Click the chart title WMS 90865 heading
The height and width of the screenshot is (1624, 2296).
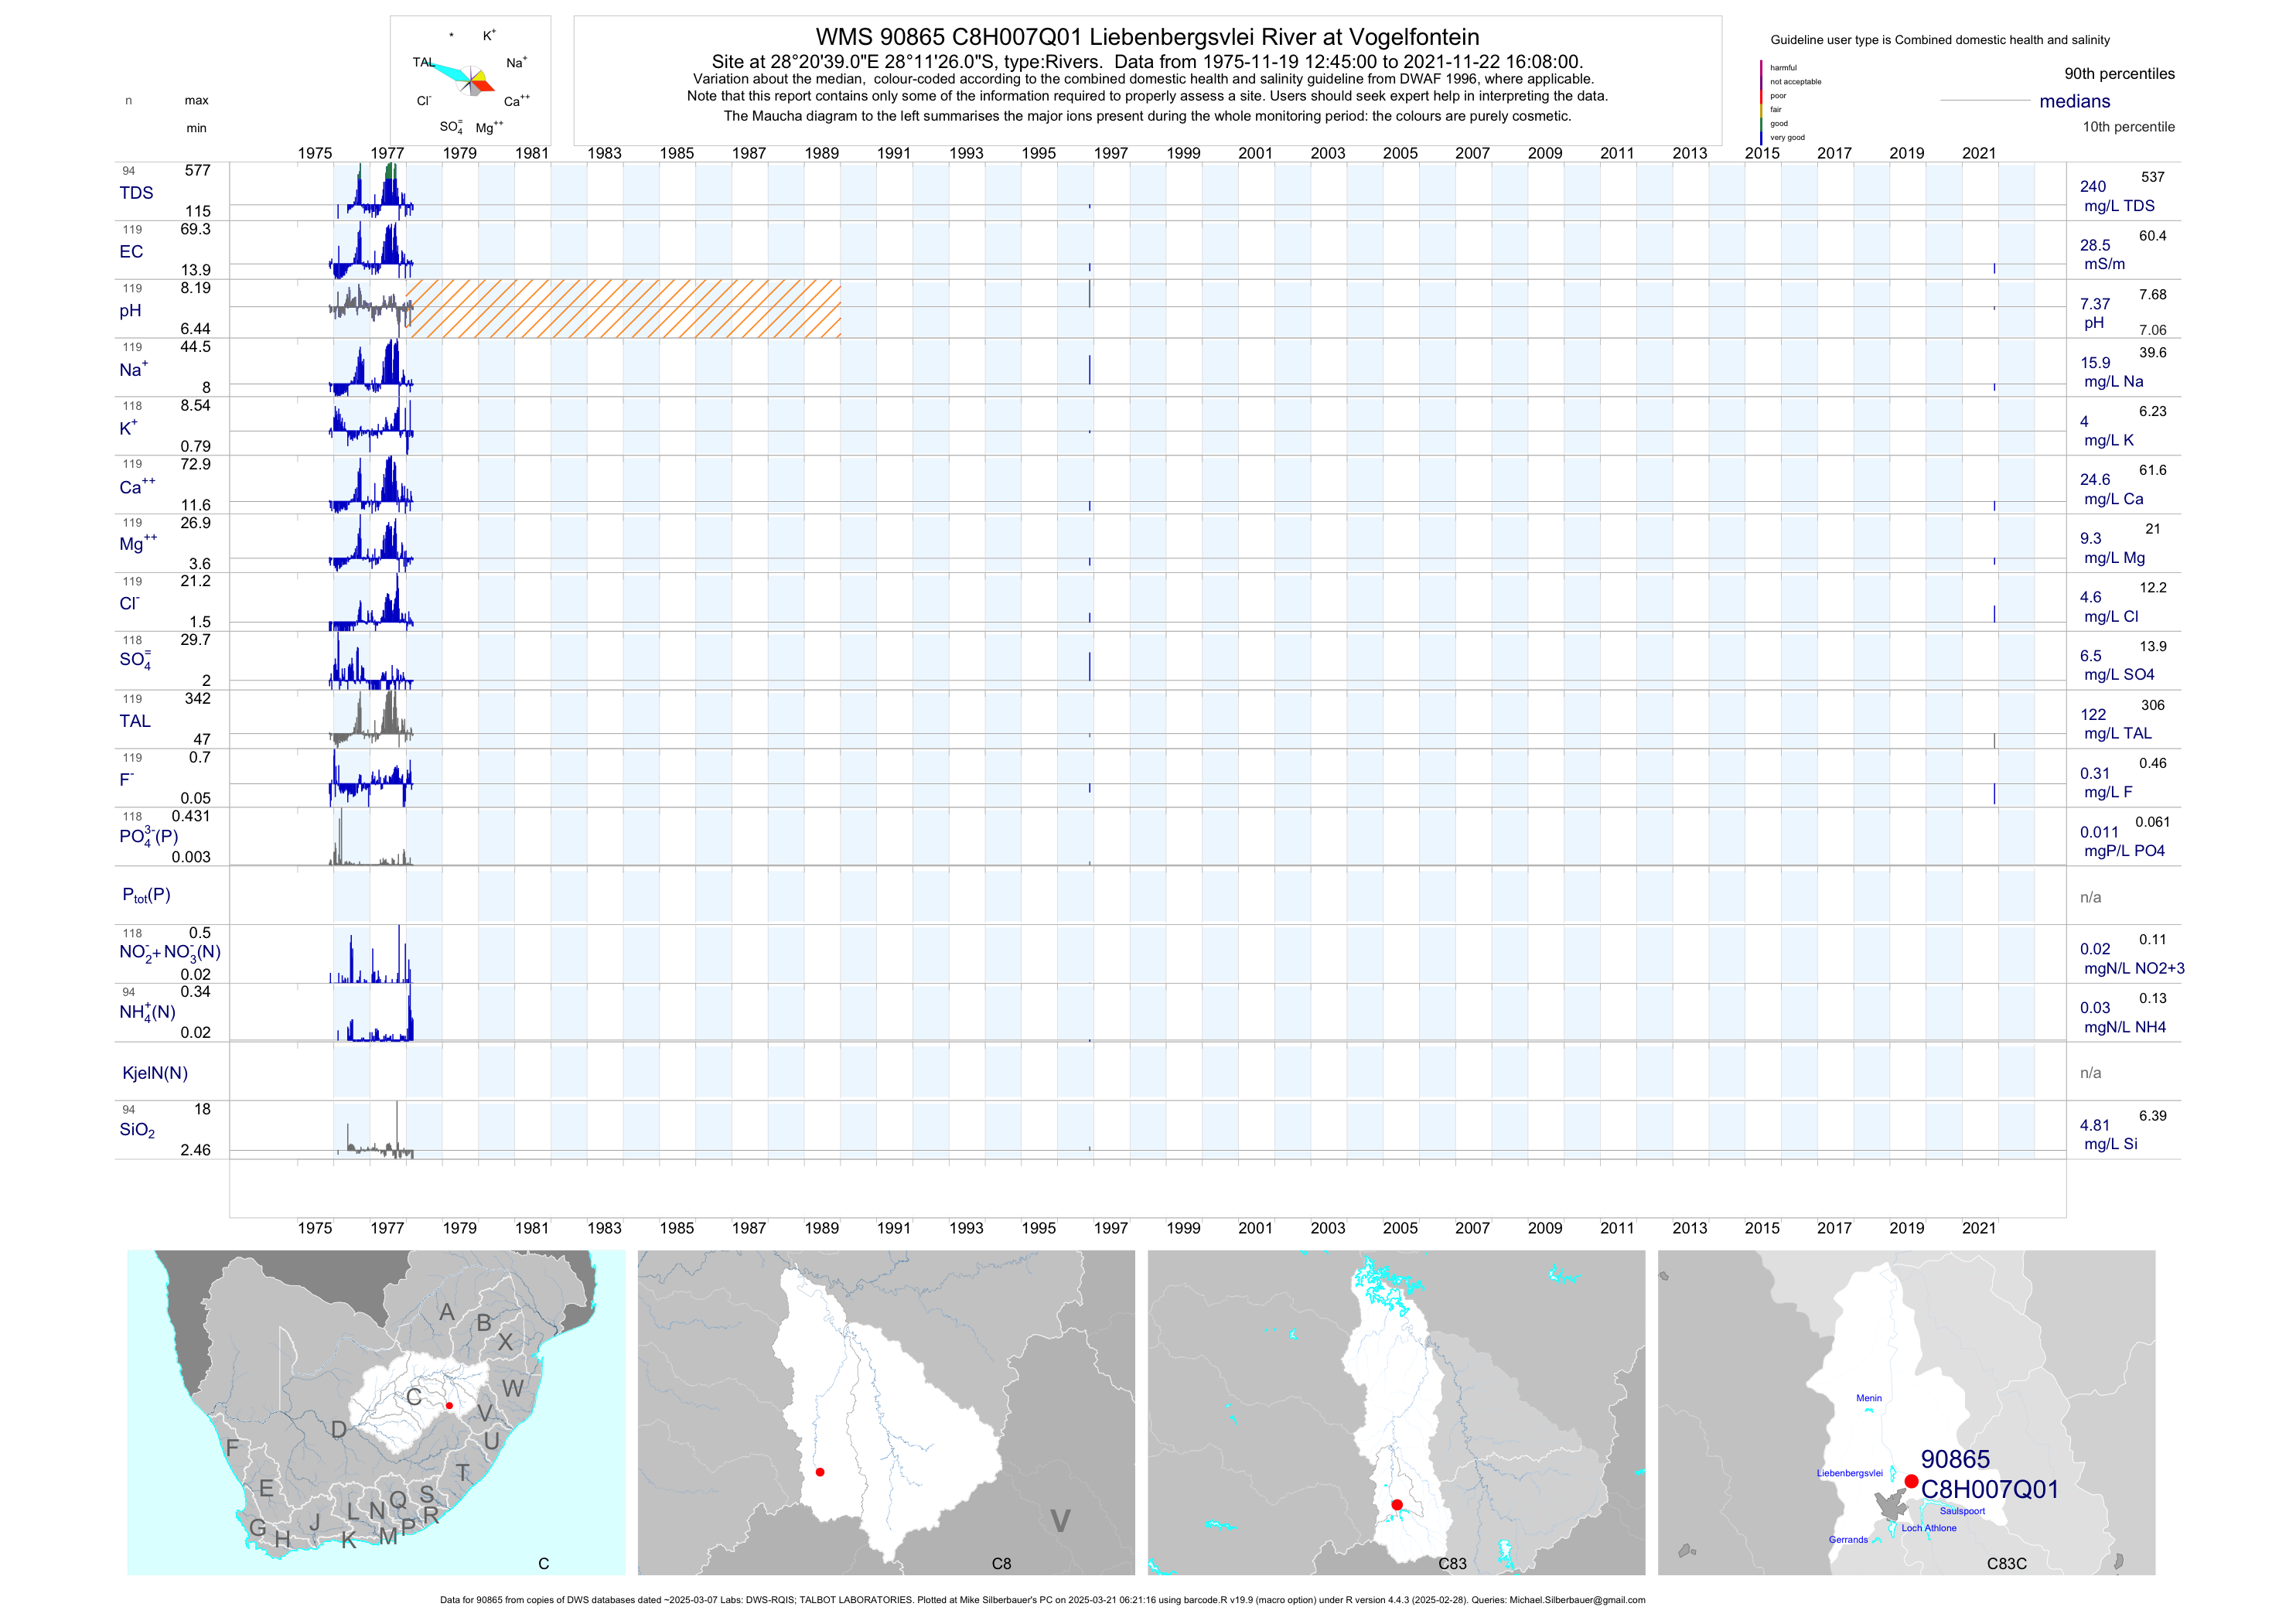[1147, 37]
